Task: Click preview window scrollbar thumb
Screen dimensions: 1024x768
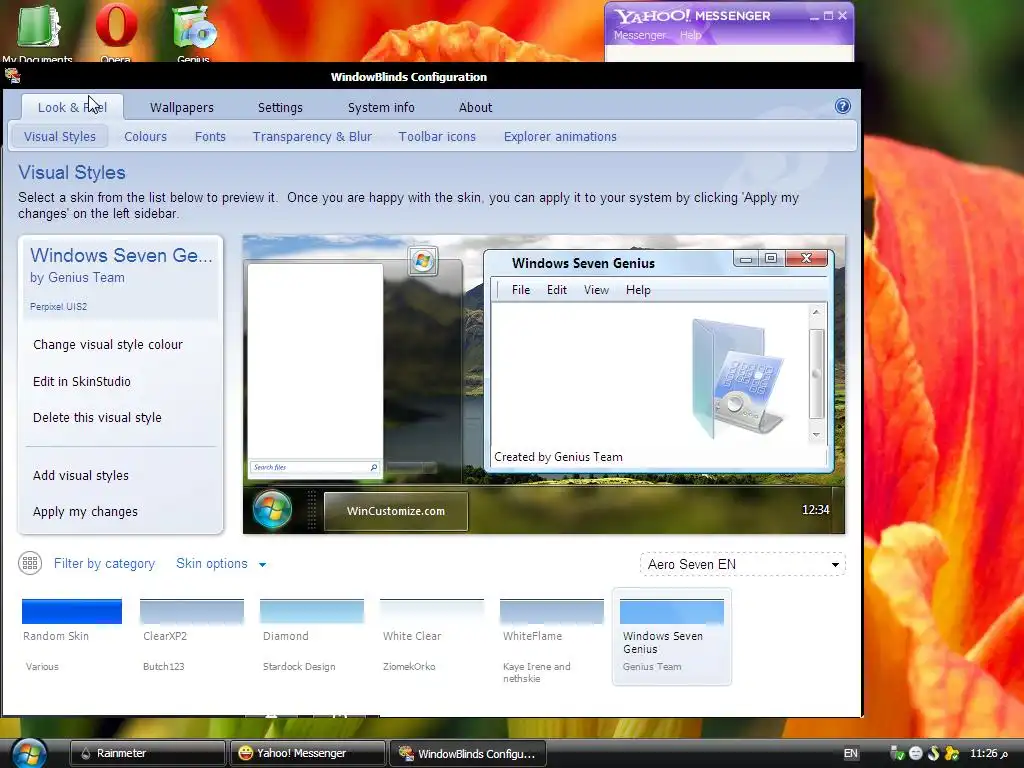Action: point(816,374)
